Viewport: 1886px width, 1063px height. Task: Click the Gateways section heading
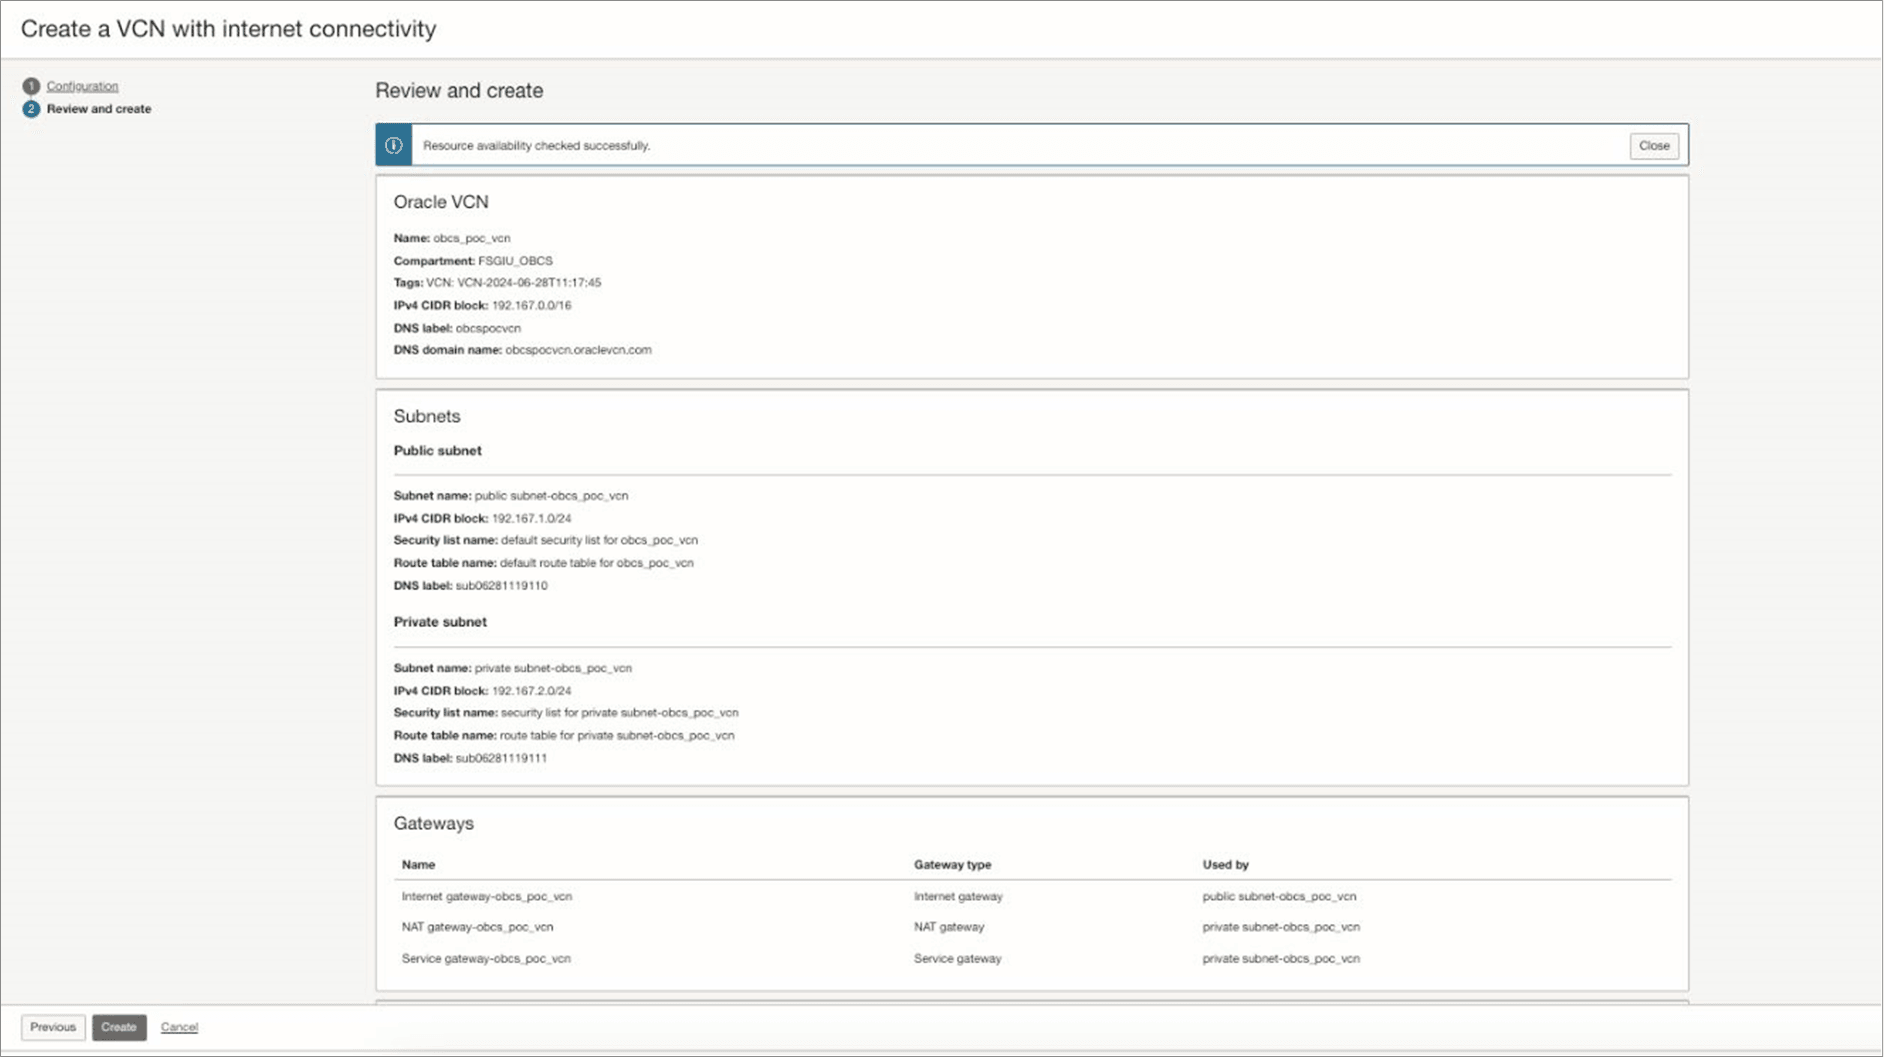(434, 825)
